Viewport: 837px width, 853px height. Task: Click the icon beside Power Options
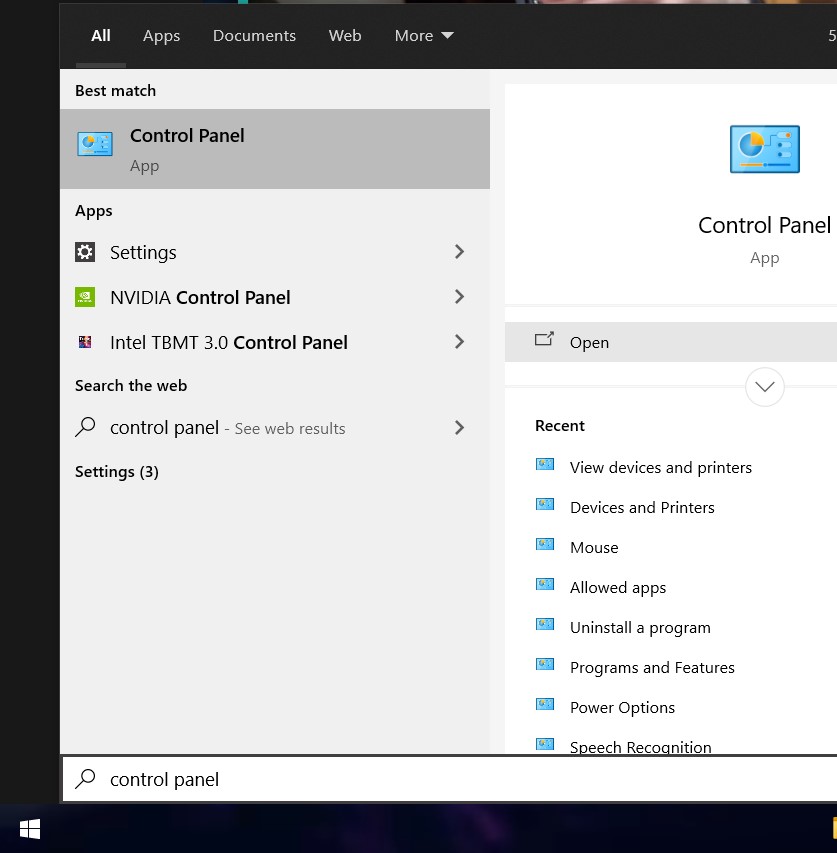(545, 704)
